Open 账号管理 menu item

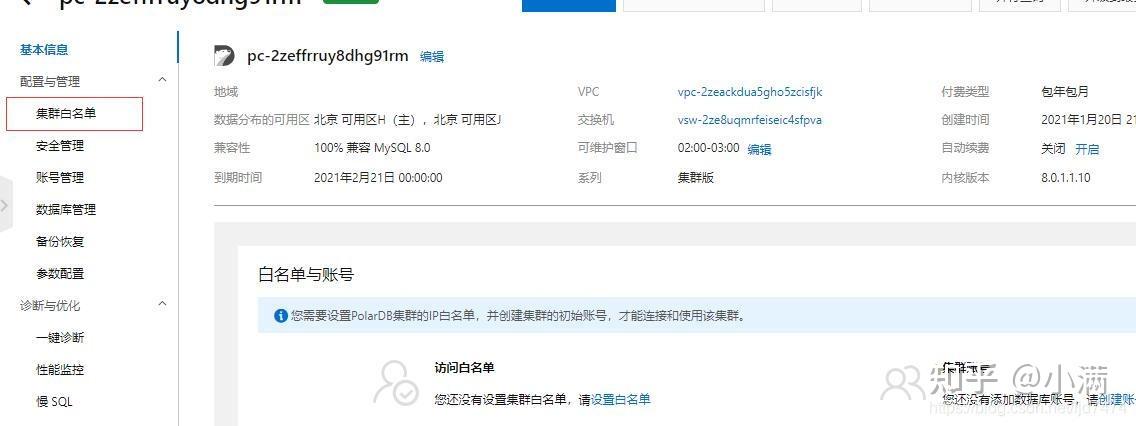point(60,178)
